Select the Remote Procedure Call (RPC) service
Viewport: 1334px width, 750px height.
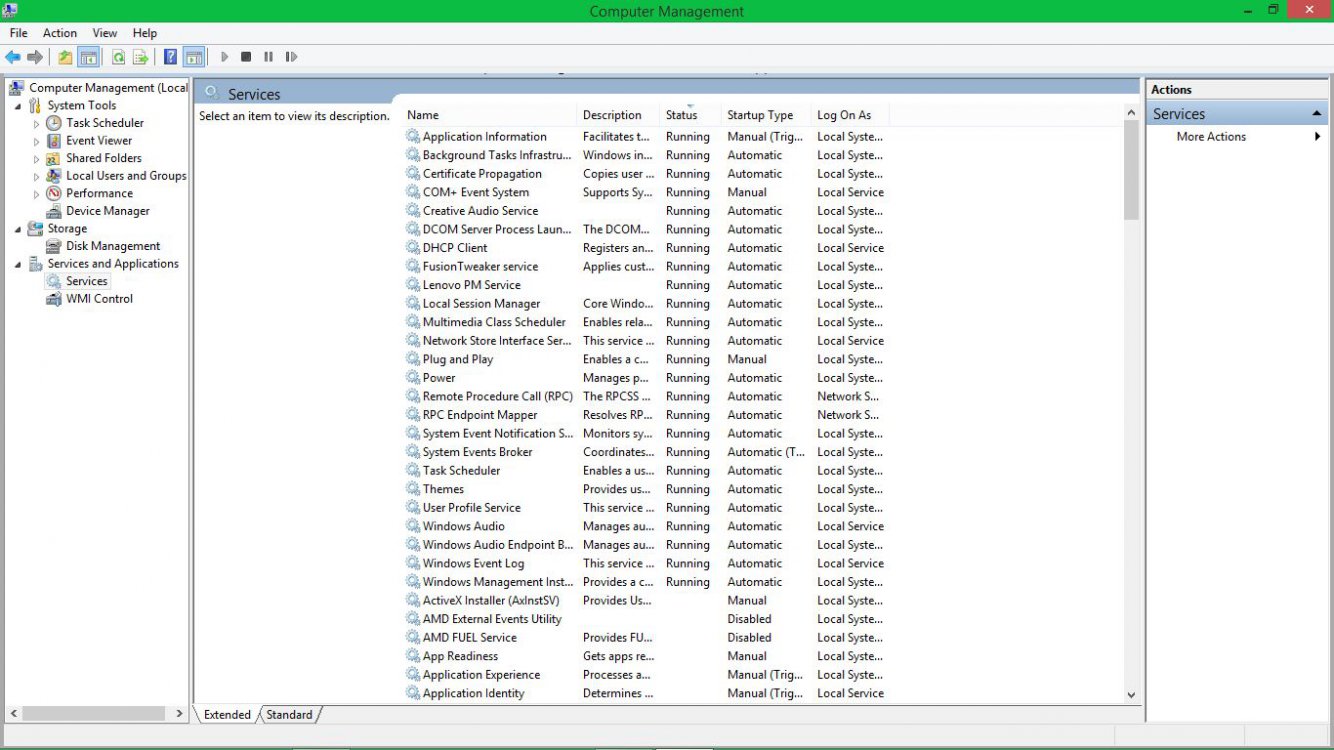645,396
